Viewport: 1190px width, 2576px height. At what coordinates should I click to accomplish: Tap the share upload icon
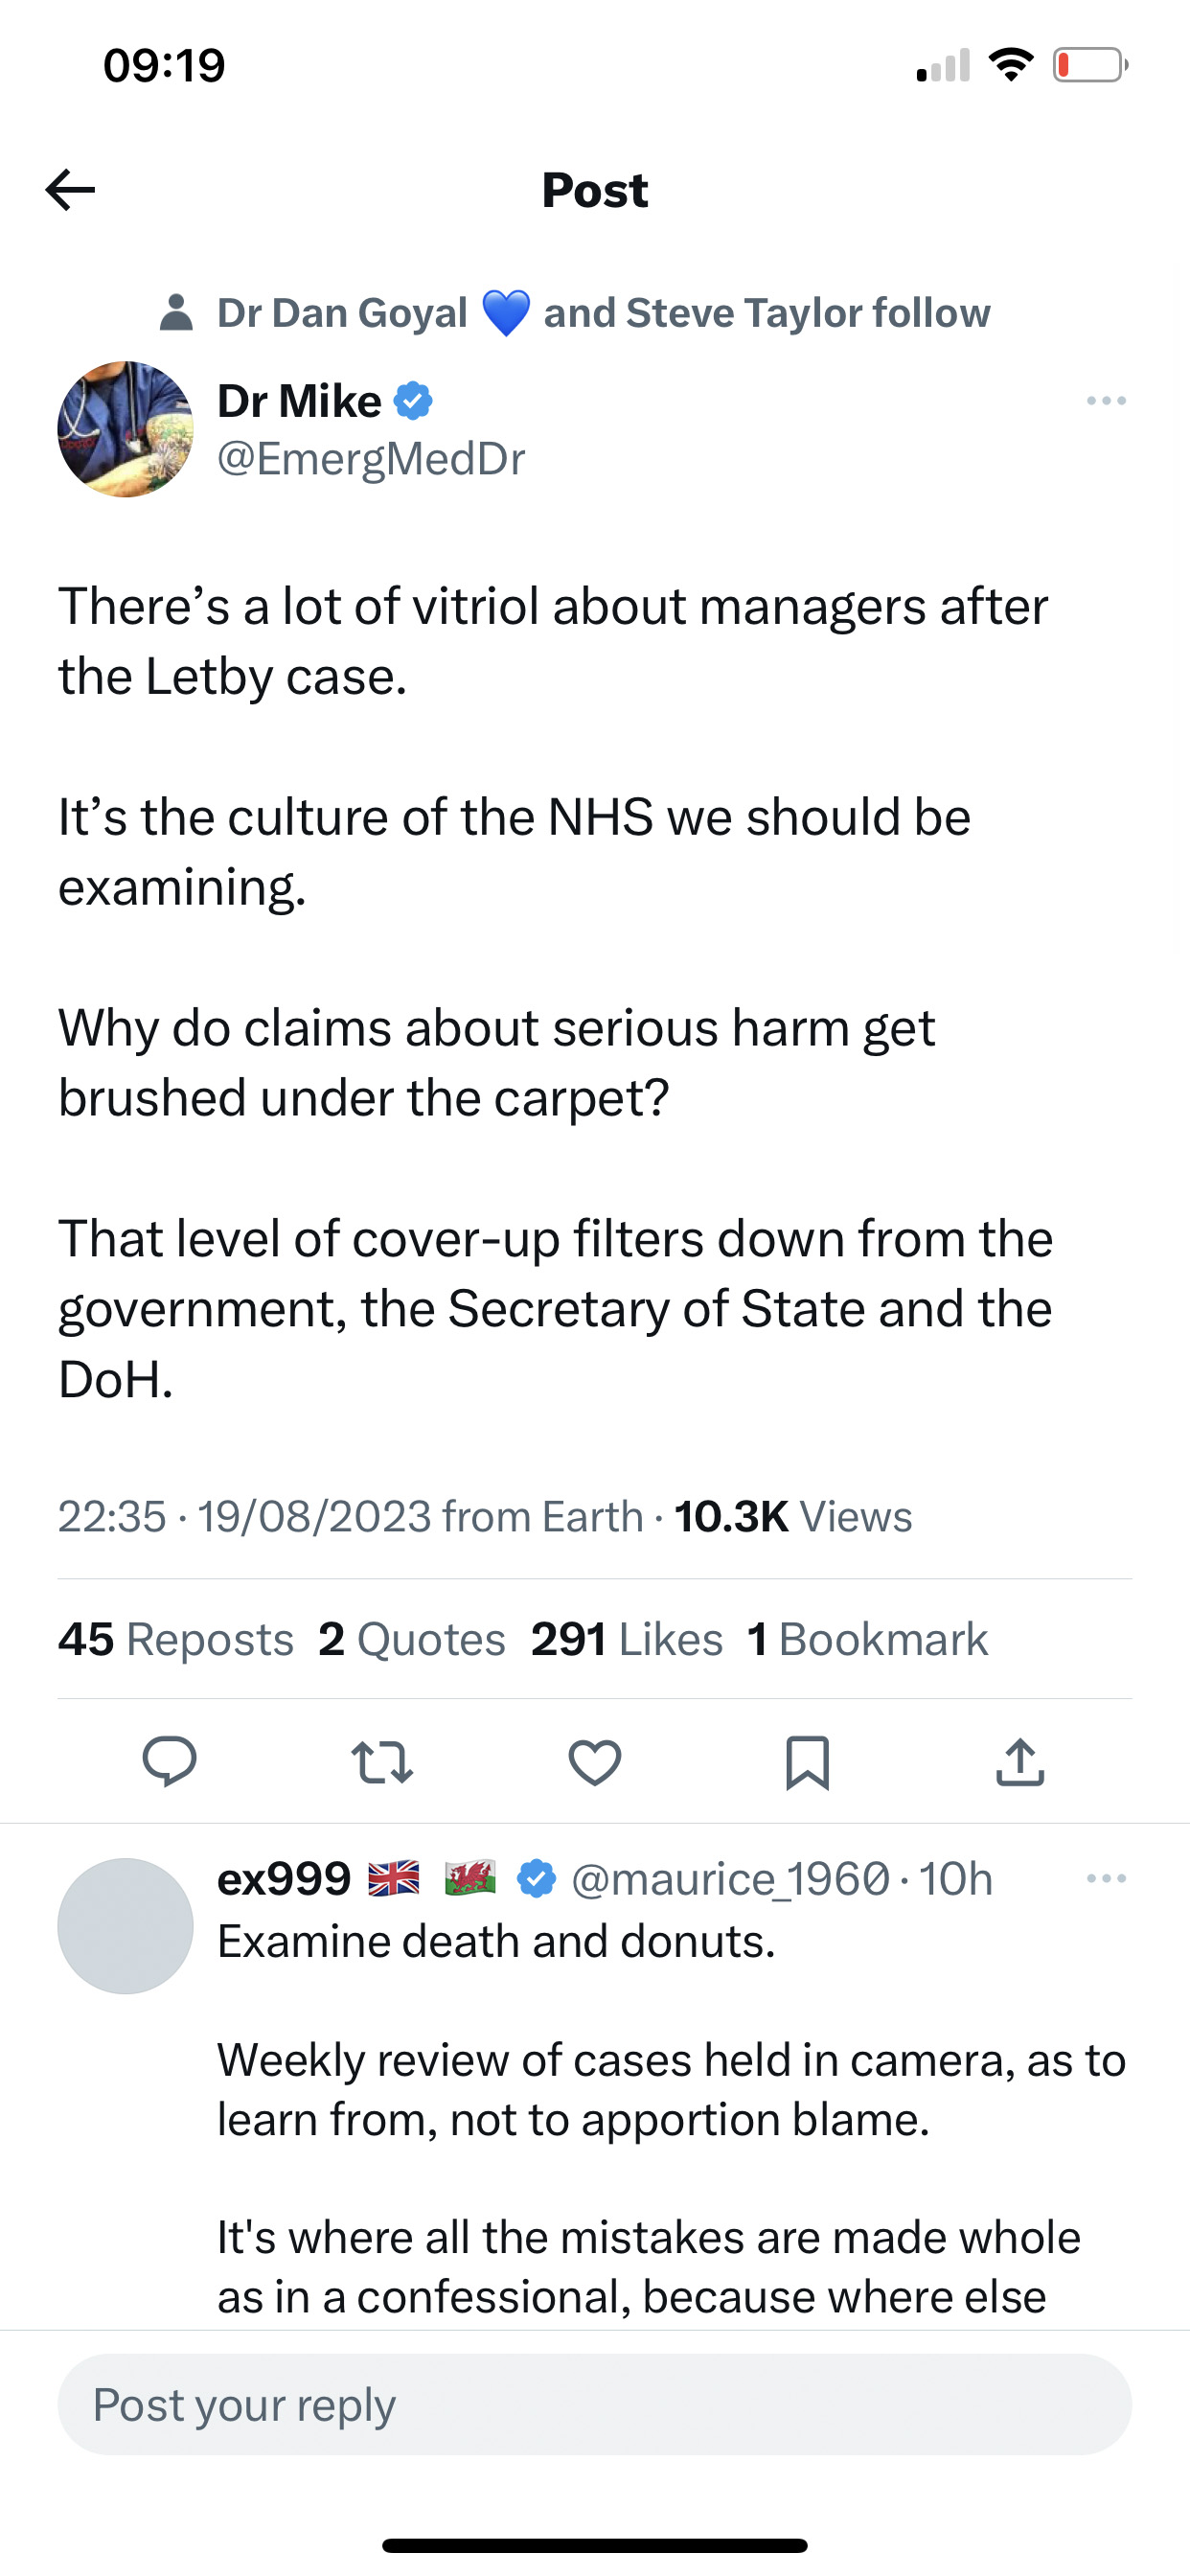coord(1020,1761)
